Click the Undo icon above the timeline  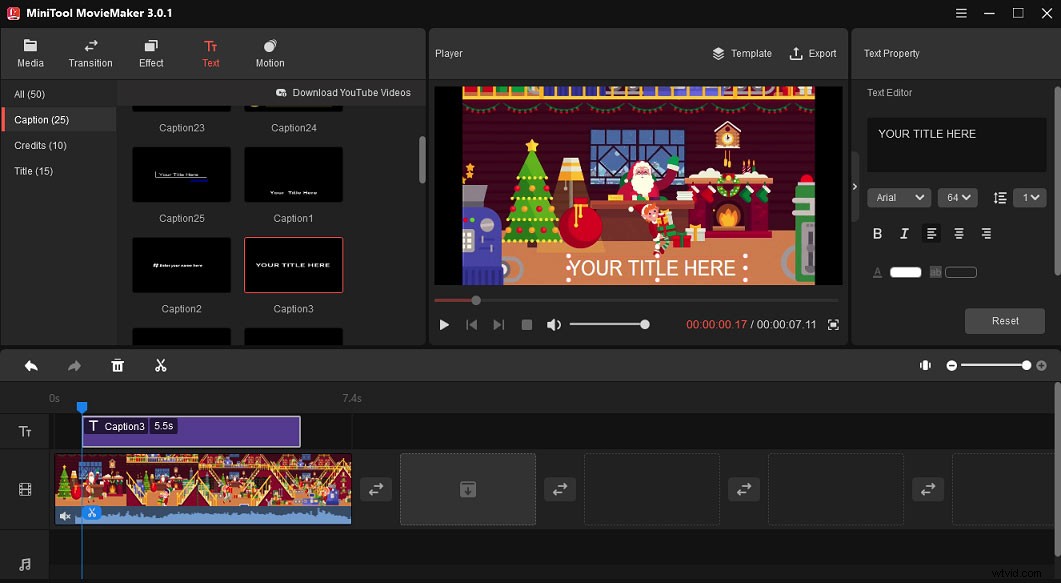29,365
